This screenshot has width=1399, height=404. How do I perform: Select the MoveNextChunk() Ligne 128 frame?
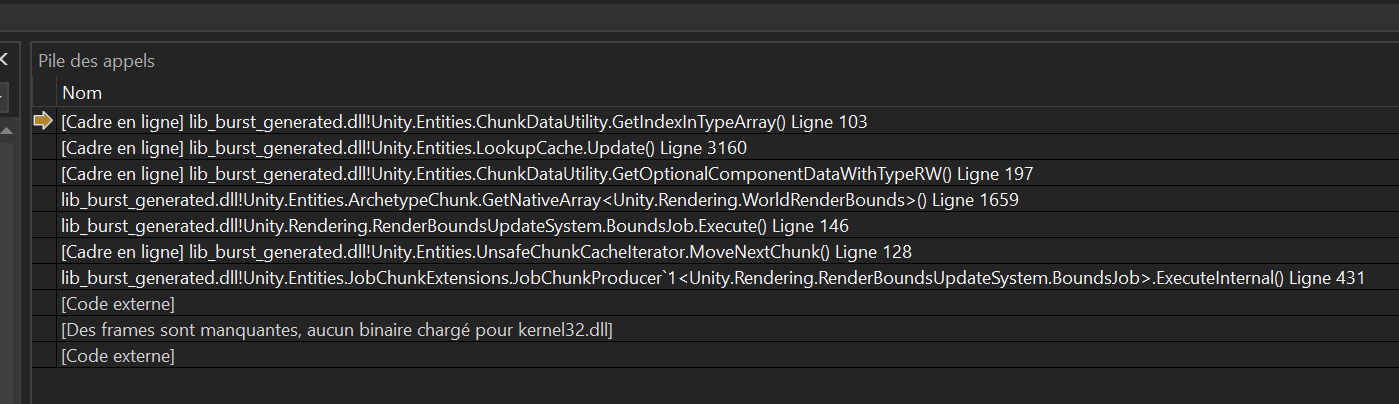pyautogui.click(x=486, y=252)
